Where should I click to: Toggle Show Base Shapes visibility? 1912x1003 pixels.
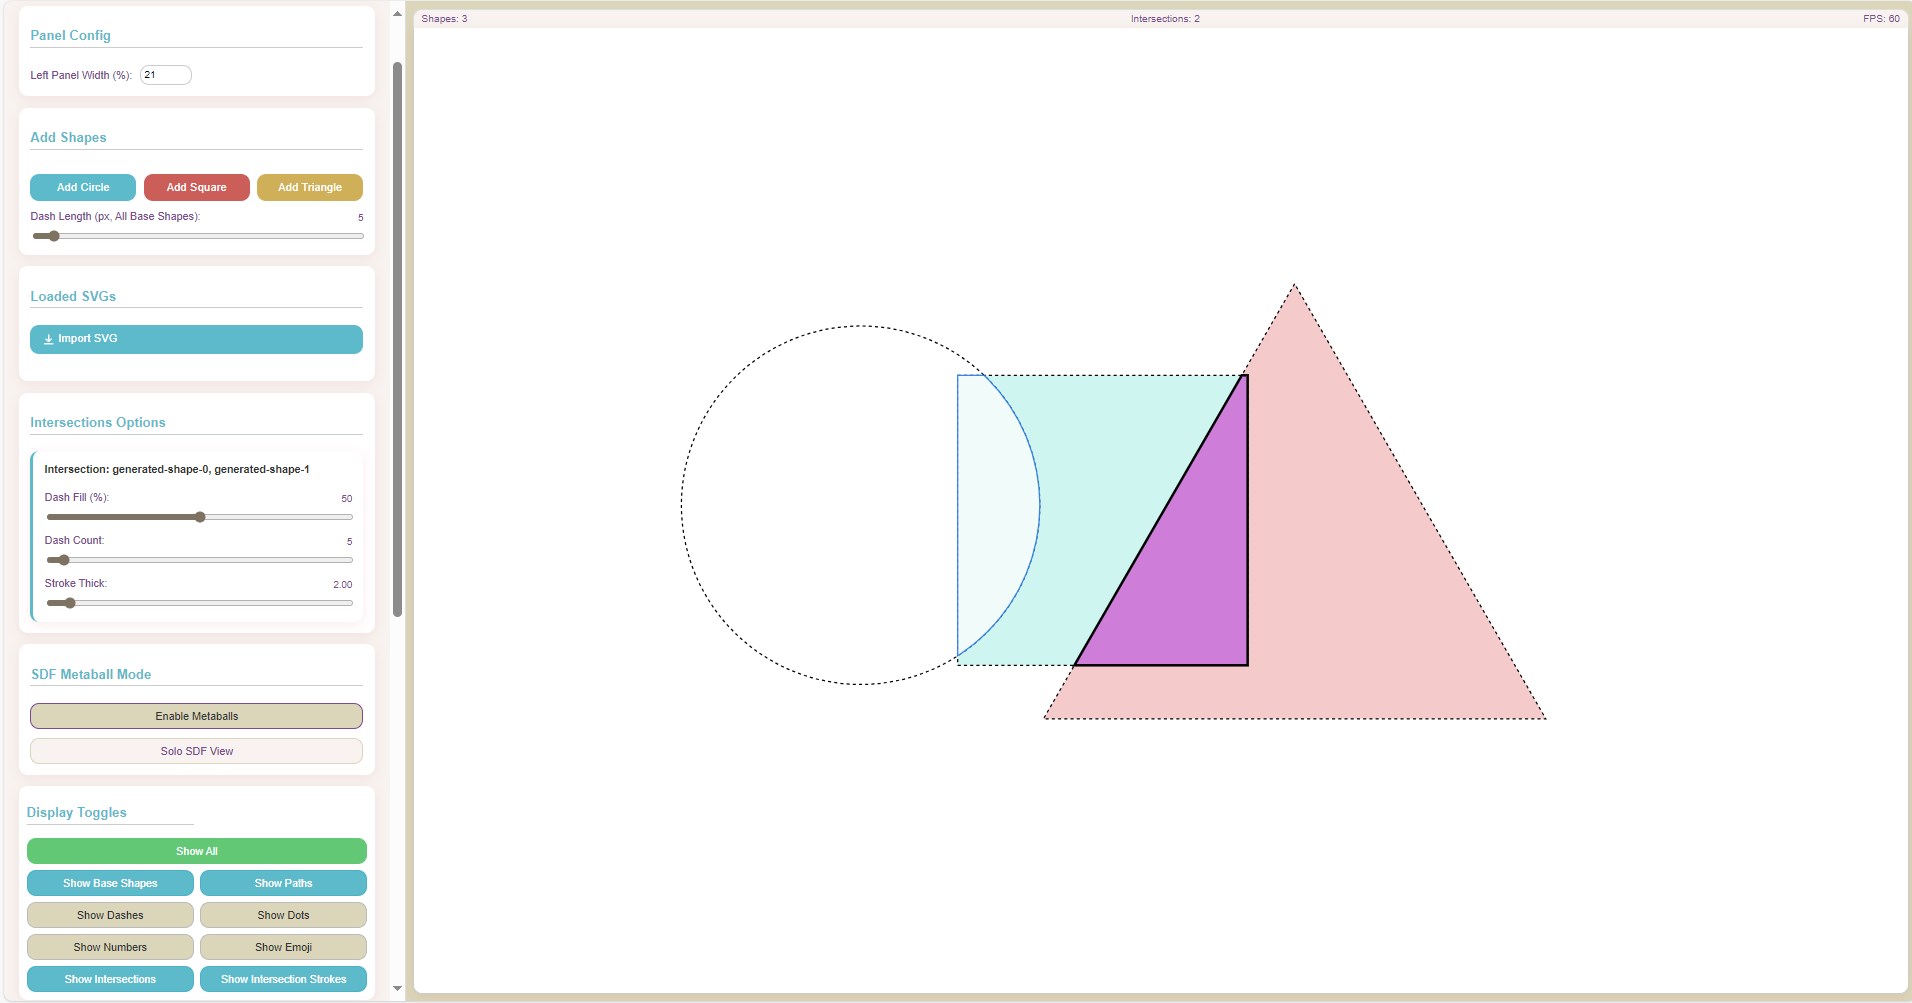pyautogui.click(x=110, y=883)
